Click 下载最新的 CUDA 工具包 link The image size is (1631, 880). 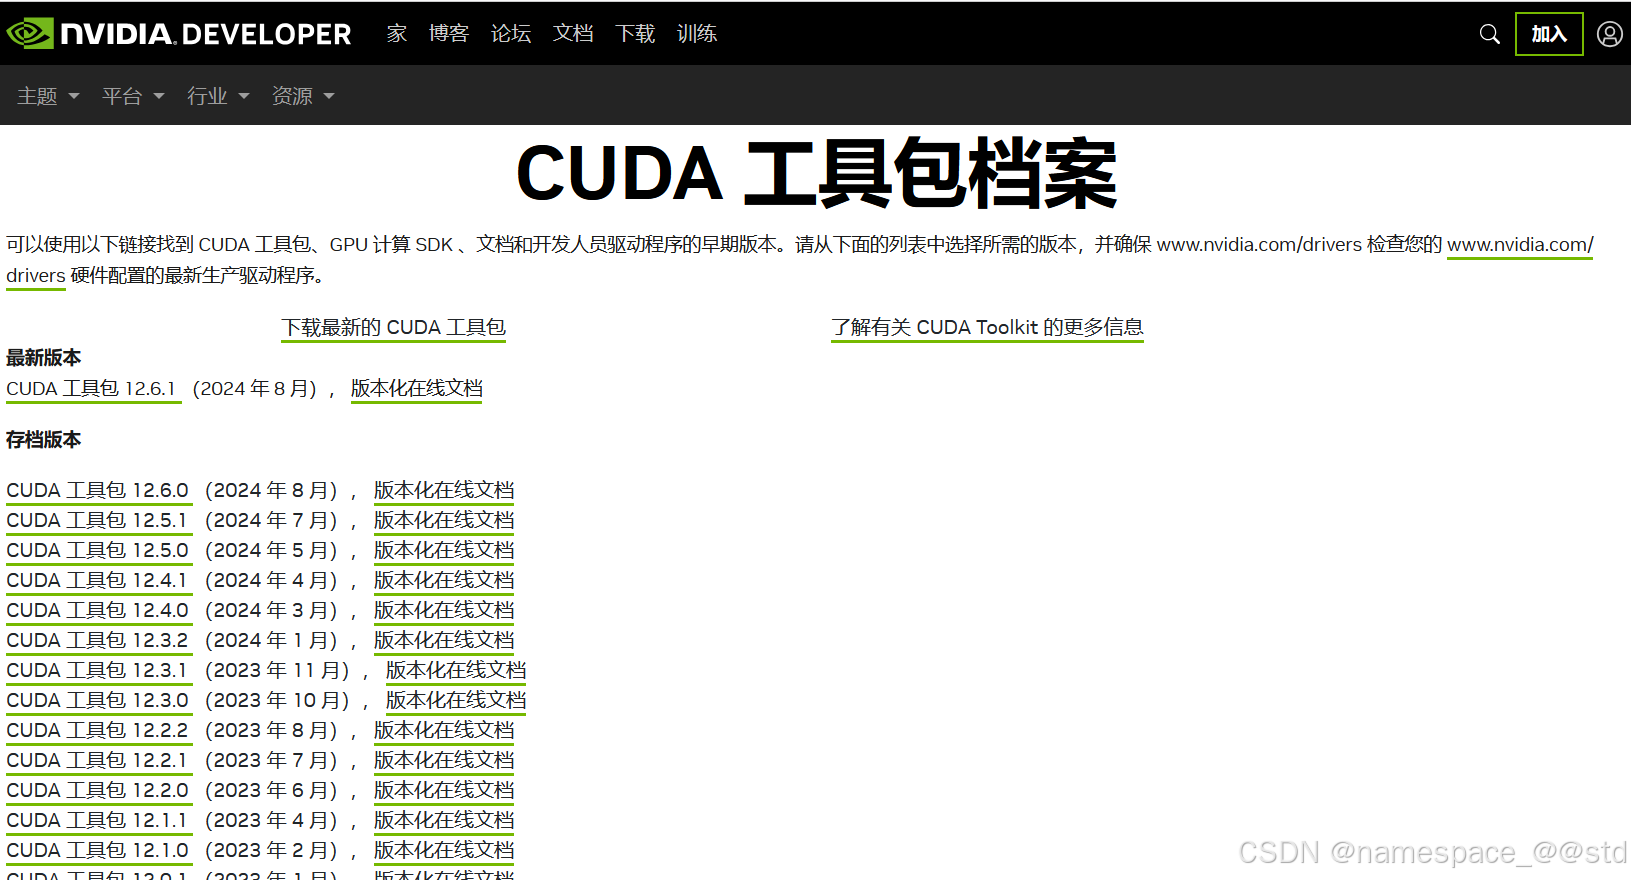click(393, 328)
